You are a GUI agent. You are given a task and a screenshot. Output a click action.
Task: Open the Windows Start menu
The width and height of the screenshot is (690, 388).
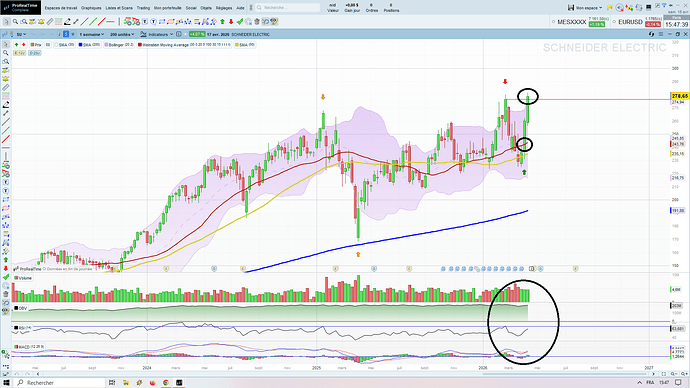point(6,383)
